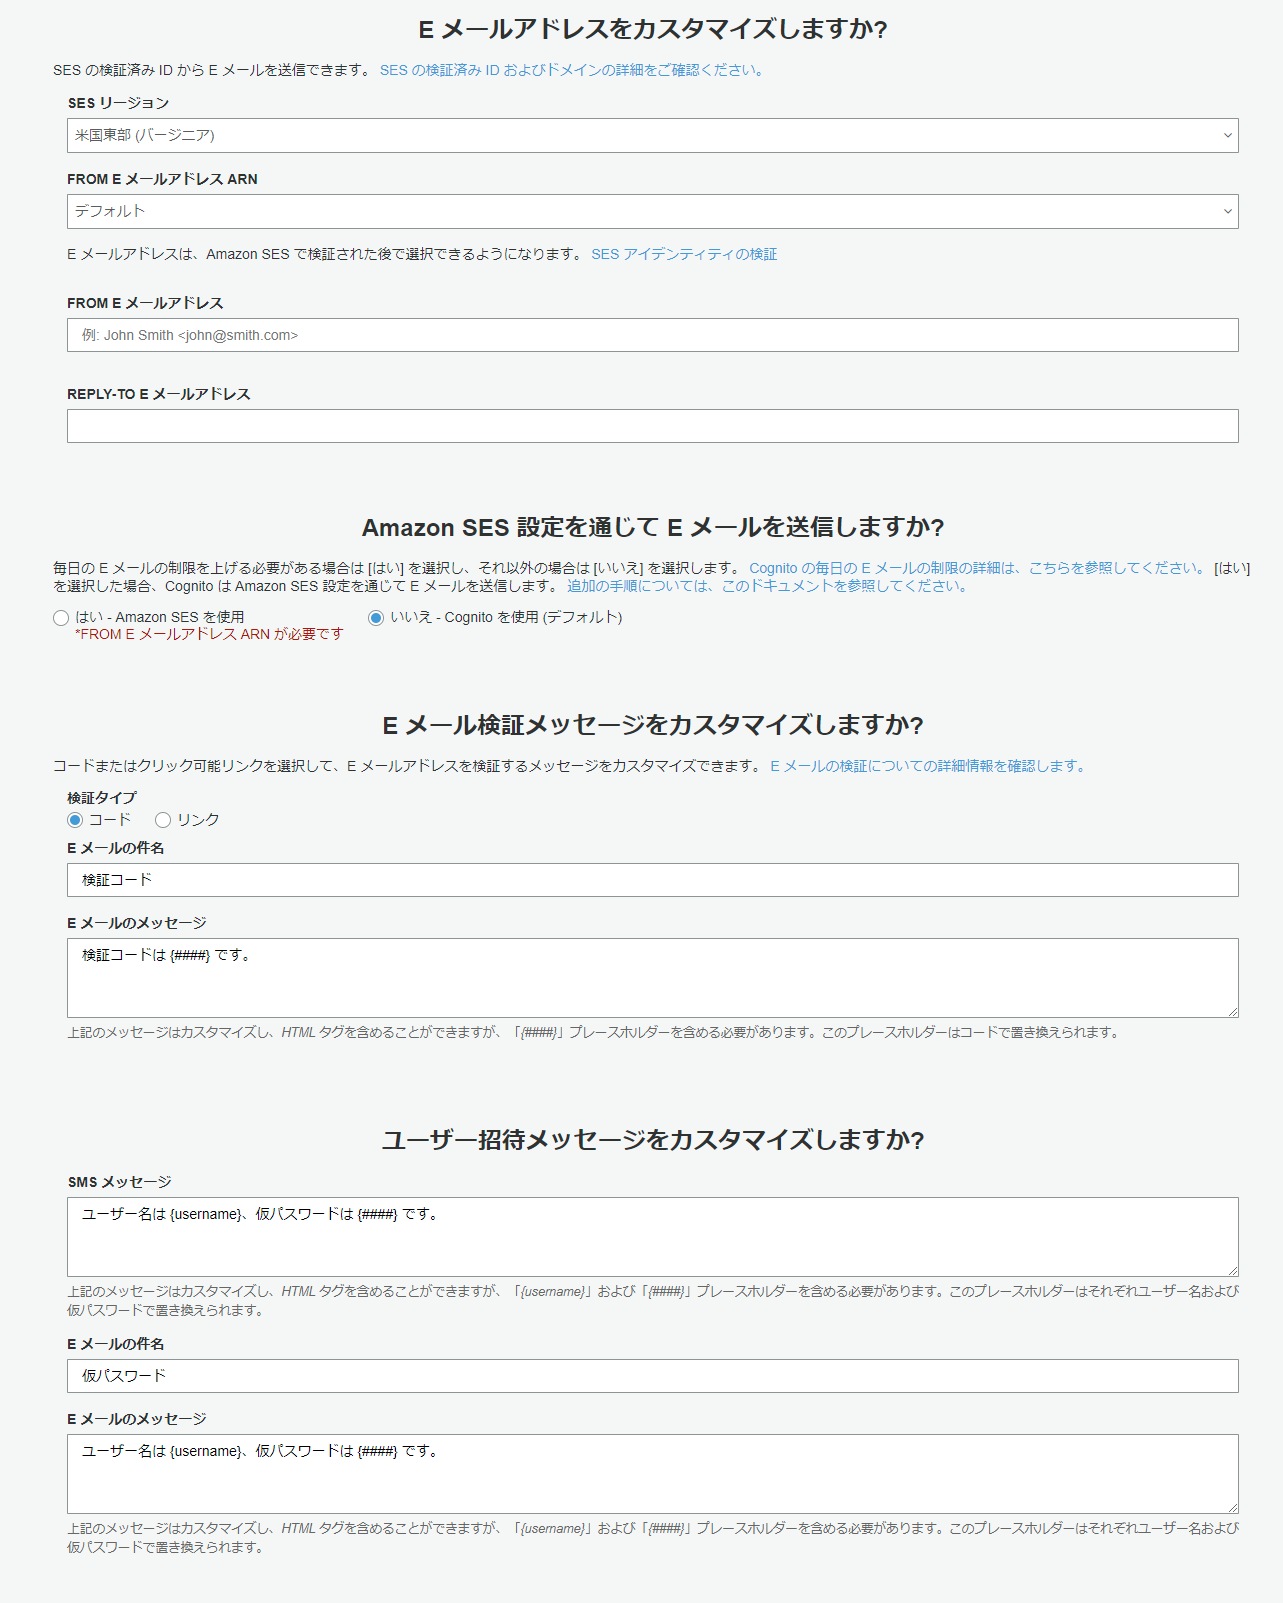This screenshot has height=1603, width=1283.
Task: Click the 'E メール検証メッセージをカスタマイズしますか?' heading
Action: 653,725
